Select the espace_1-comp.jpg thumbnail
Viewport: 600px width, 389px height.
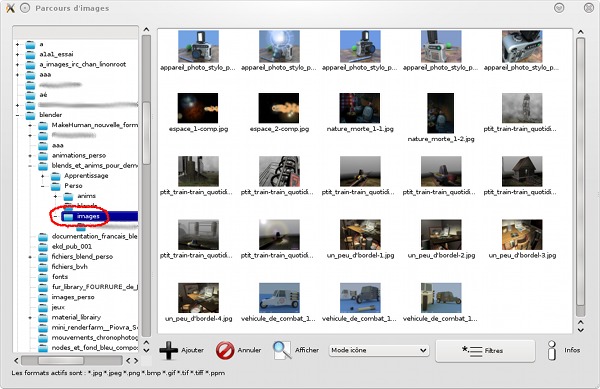198,108
